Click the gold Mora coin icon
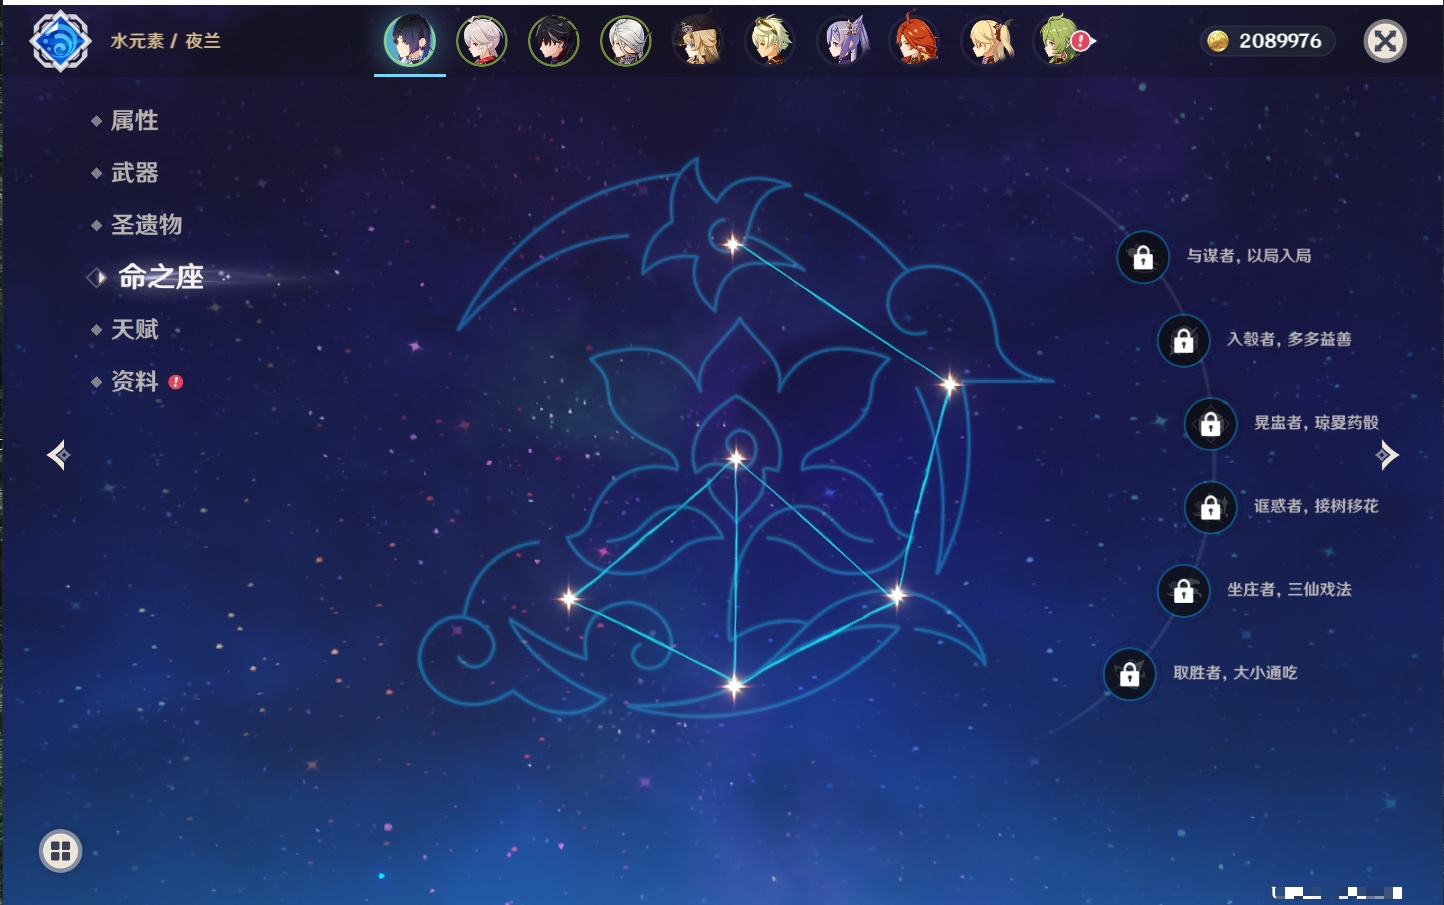 [x=1217, y=41]
